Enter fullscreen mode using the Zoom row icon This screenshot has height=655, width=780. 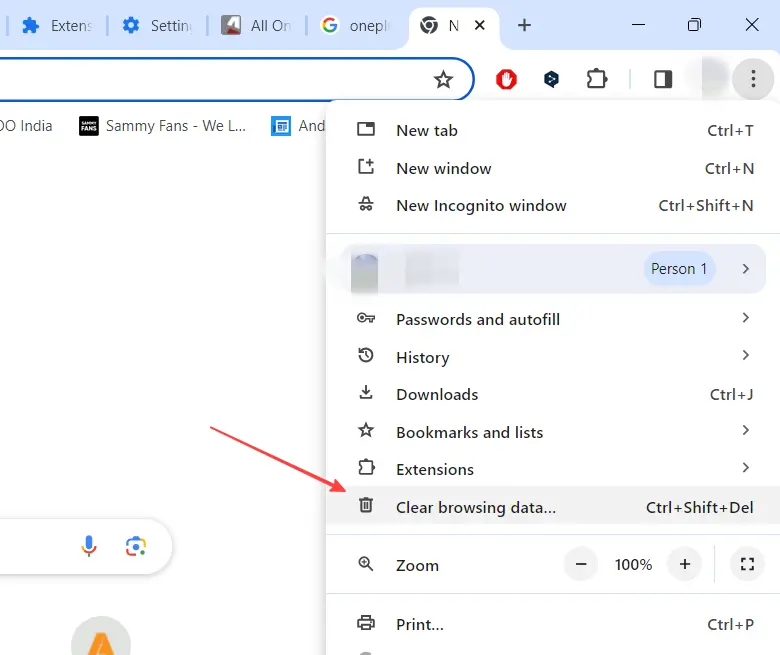coord(746,565)
